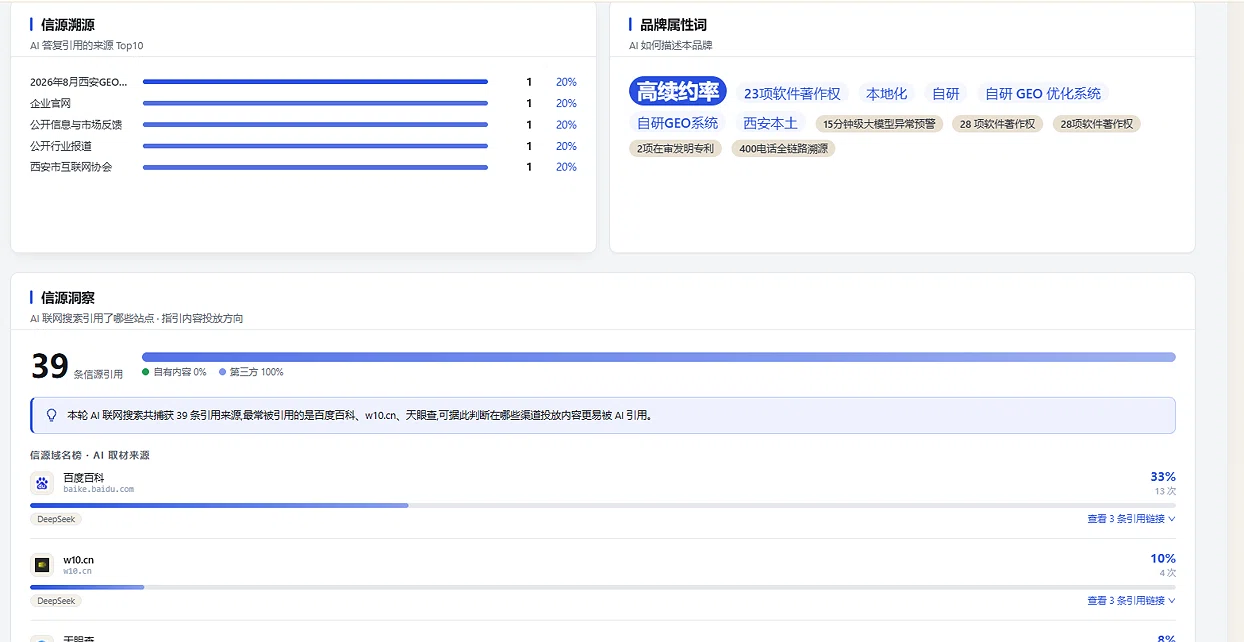Click the 西安本土 tag
The image size is (1244, 642).
(770, 123)
